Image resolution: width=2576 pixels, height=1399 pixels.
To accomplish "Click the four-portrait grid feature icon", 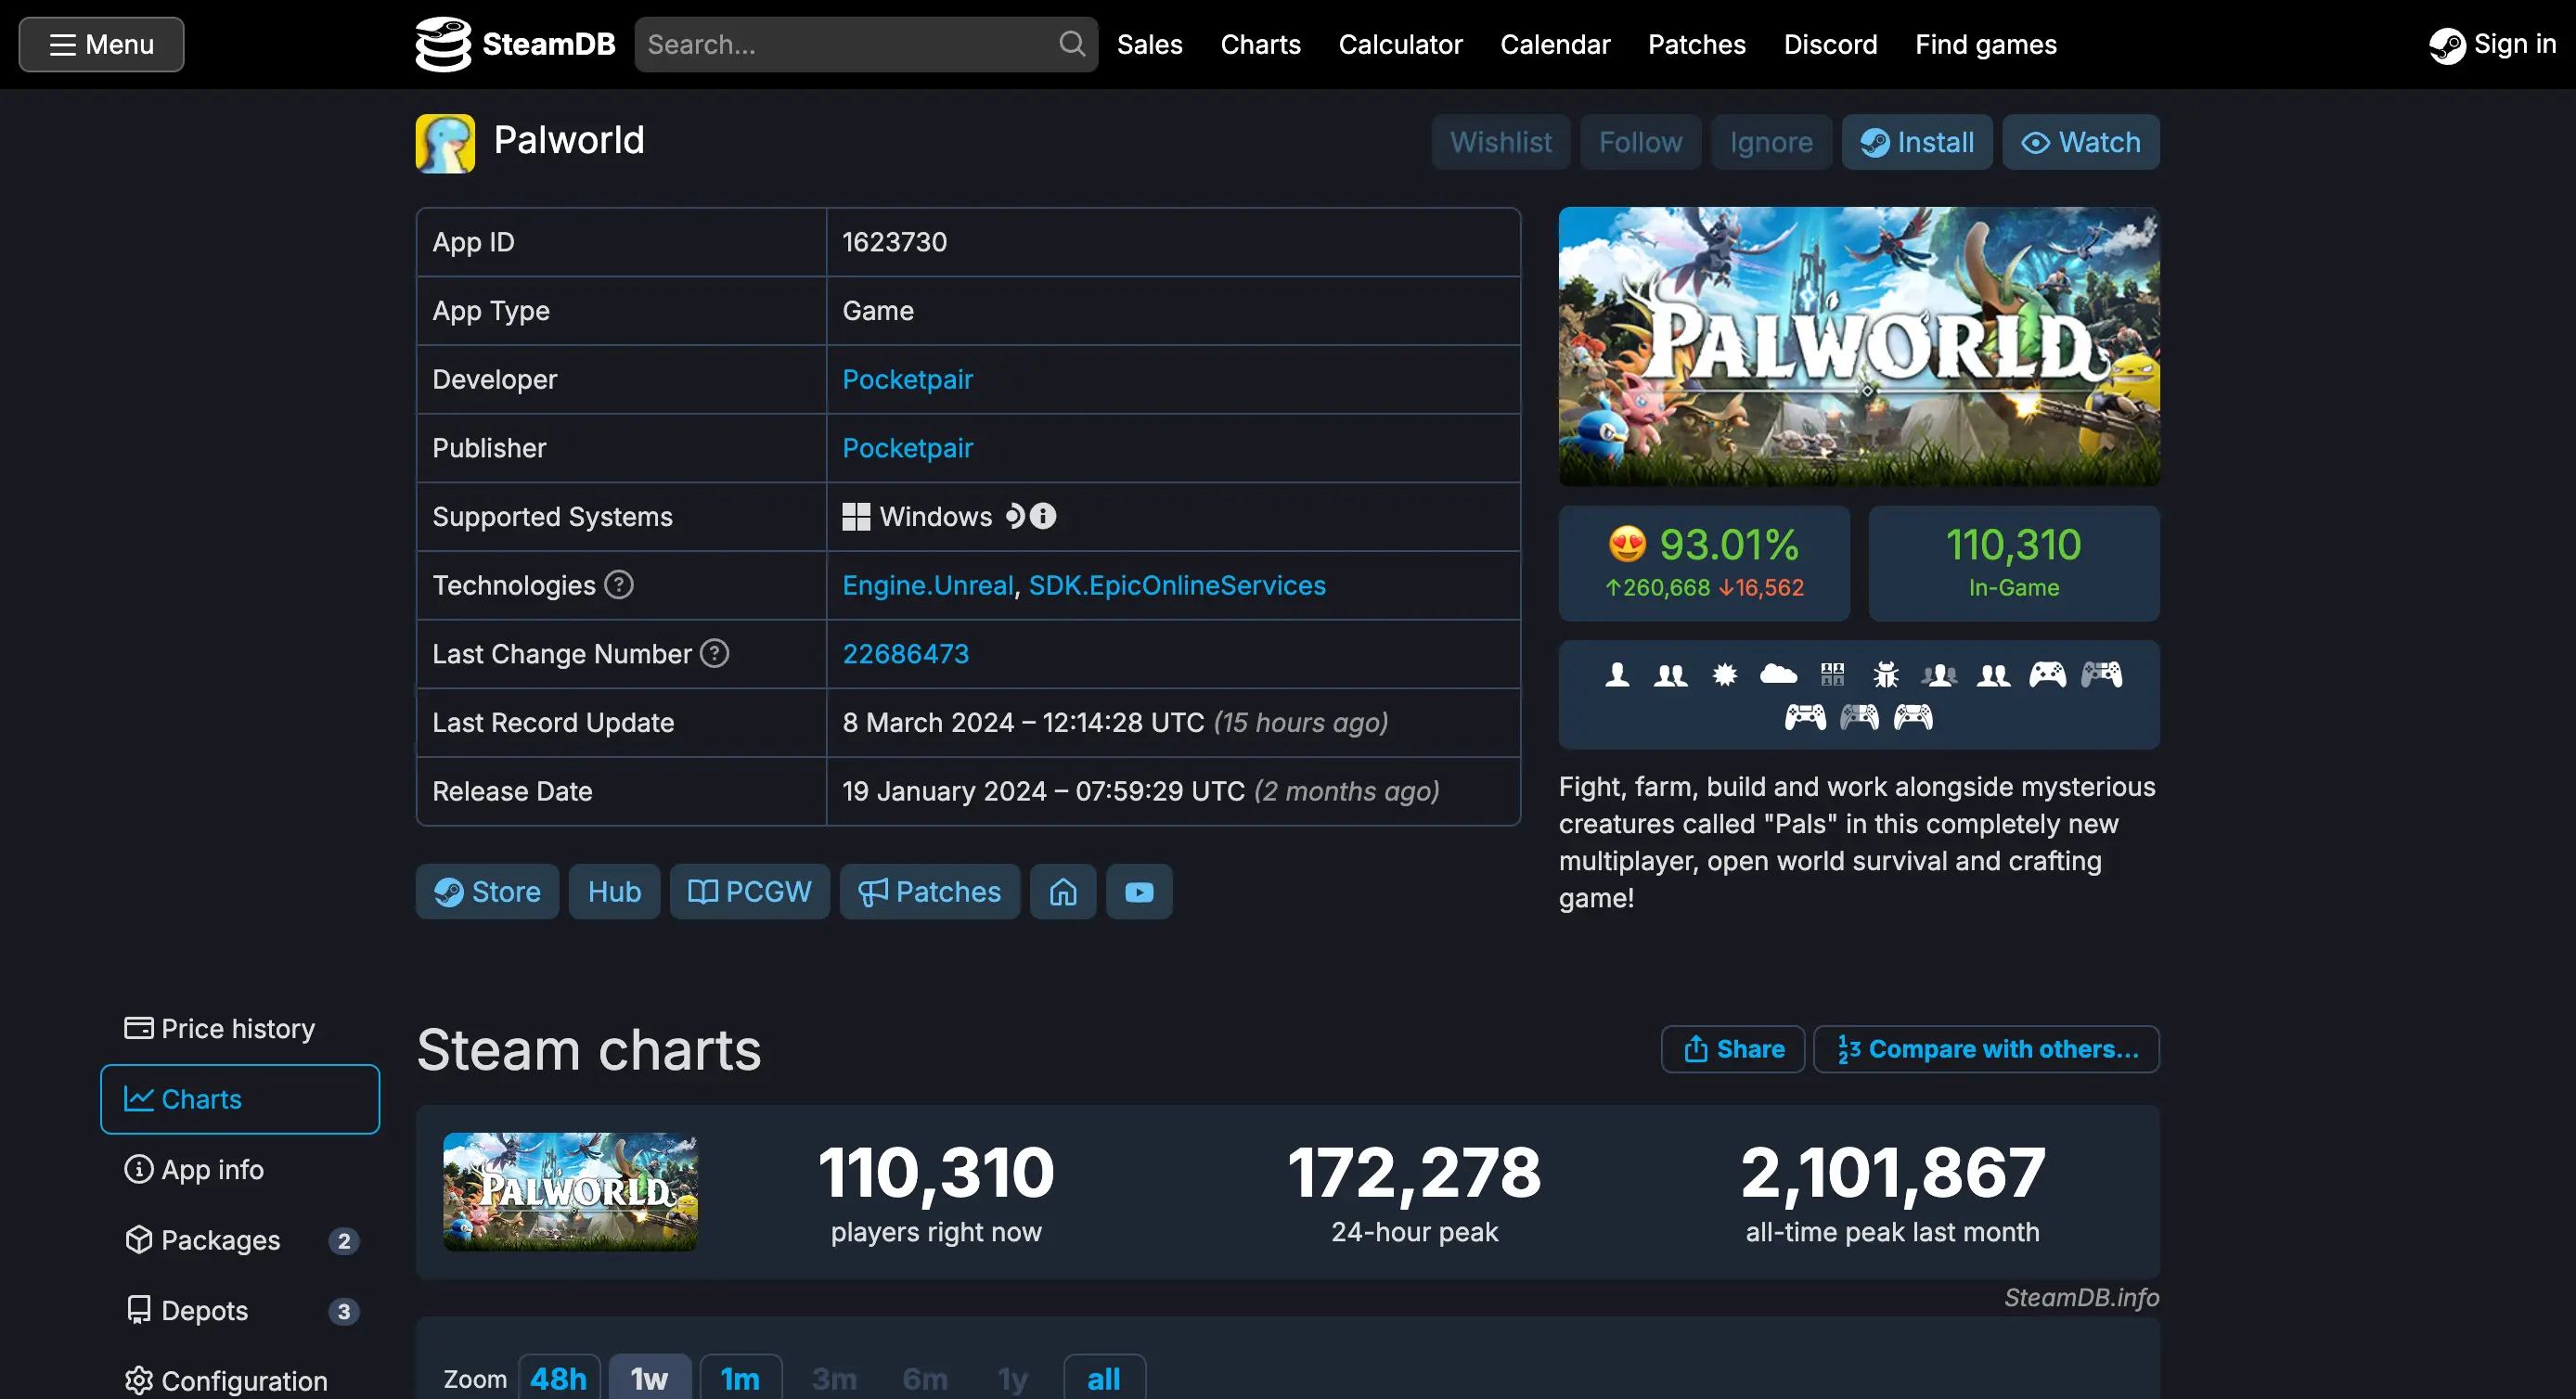I will (x=1832, y=675).
